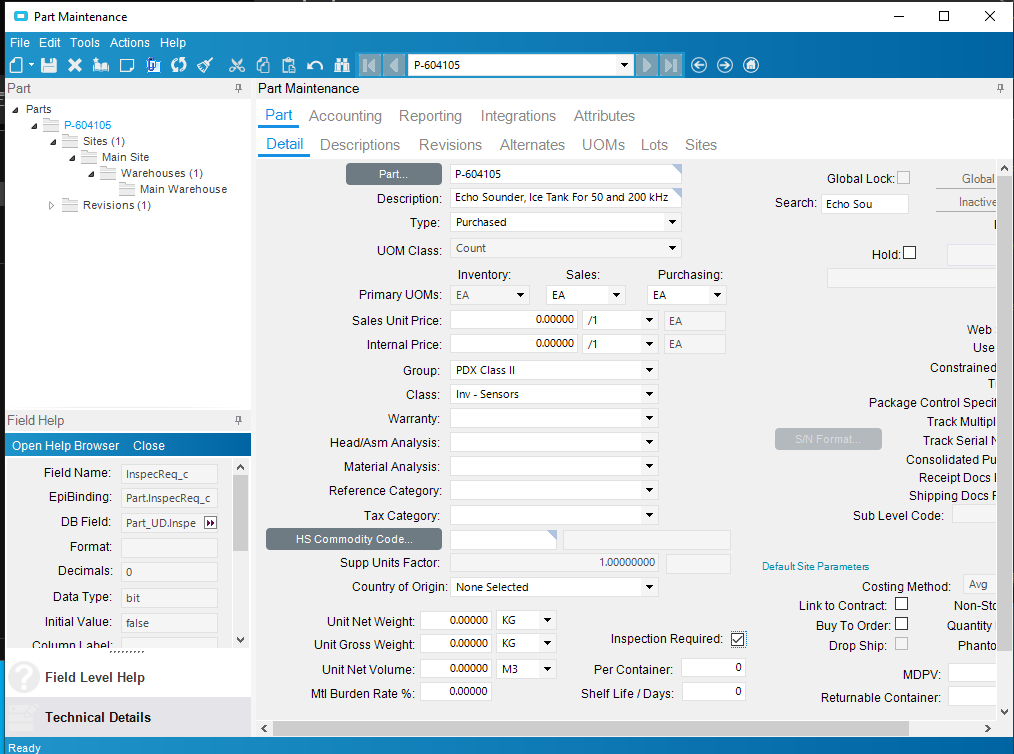Click the New part toolbar icon

(17, 65)
